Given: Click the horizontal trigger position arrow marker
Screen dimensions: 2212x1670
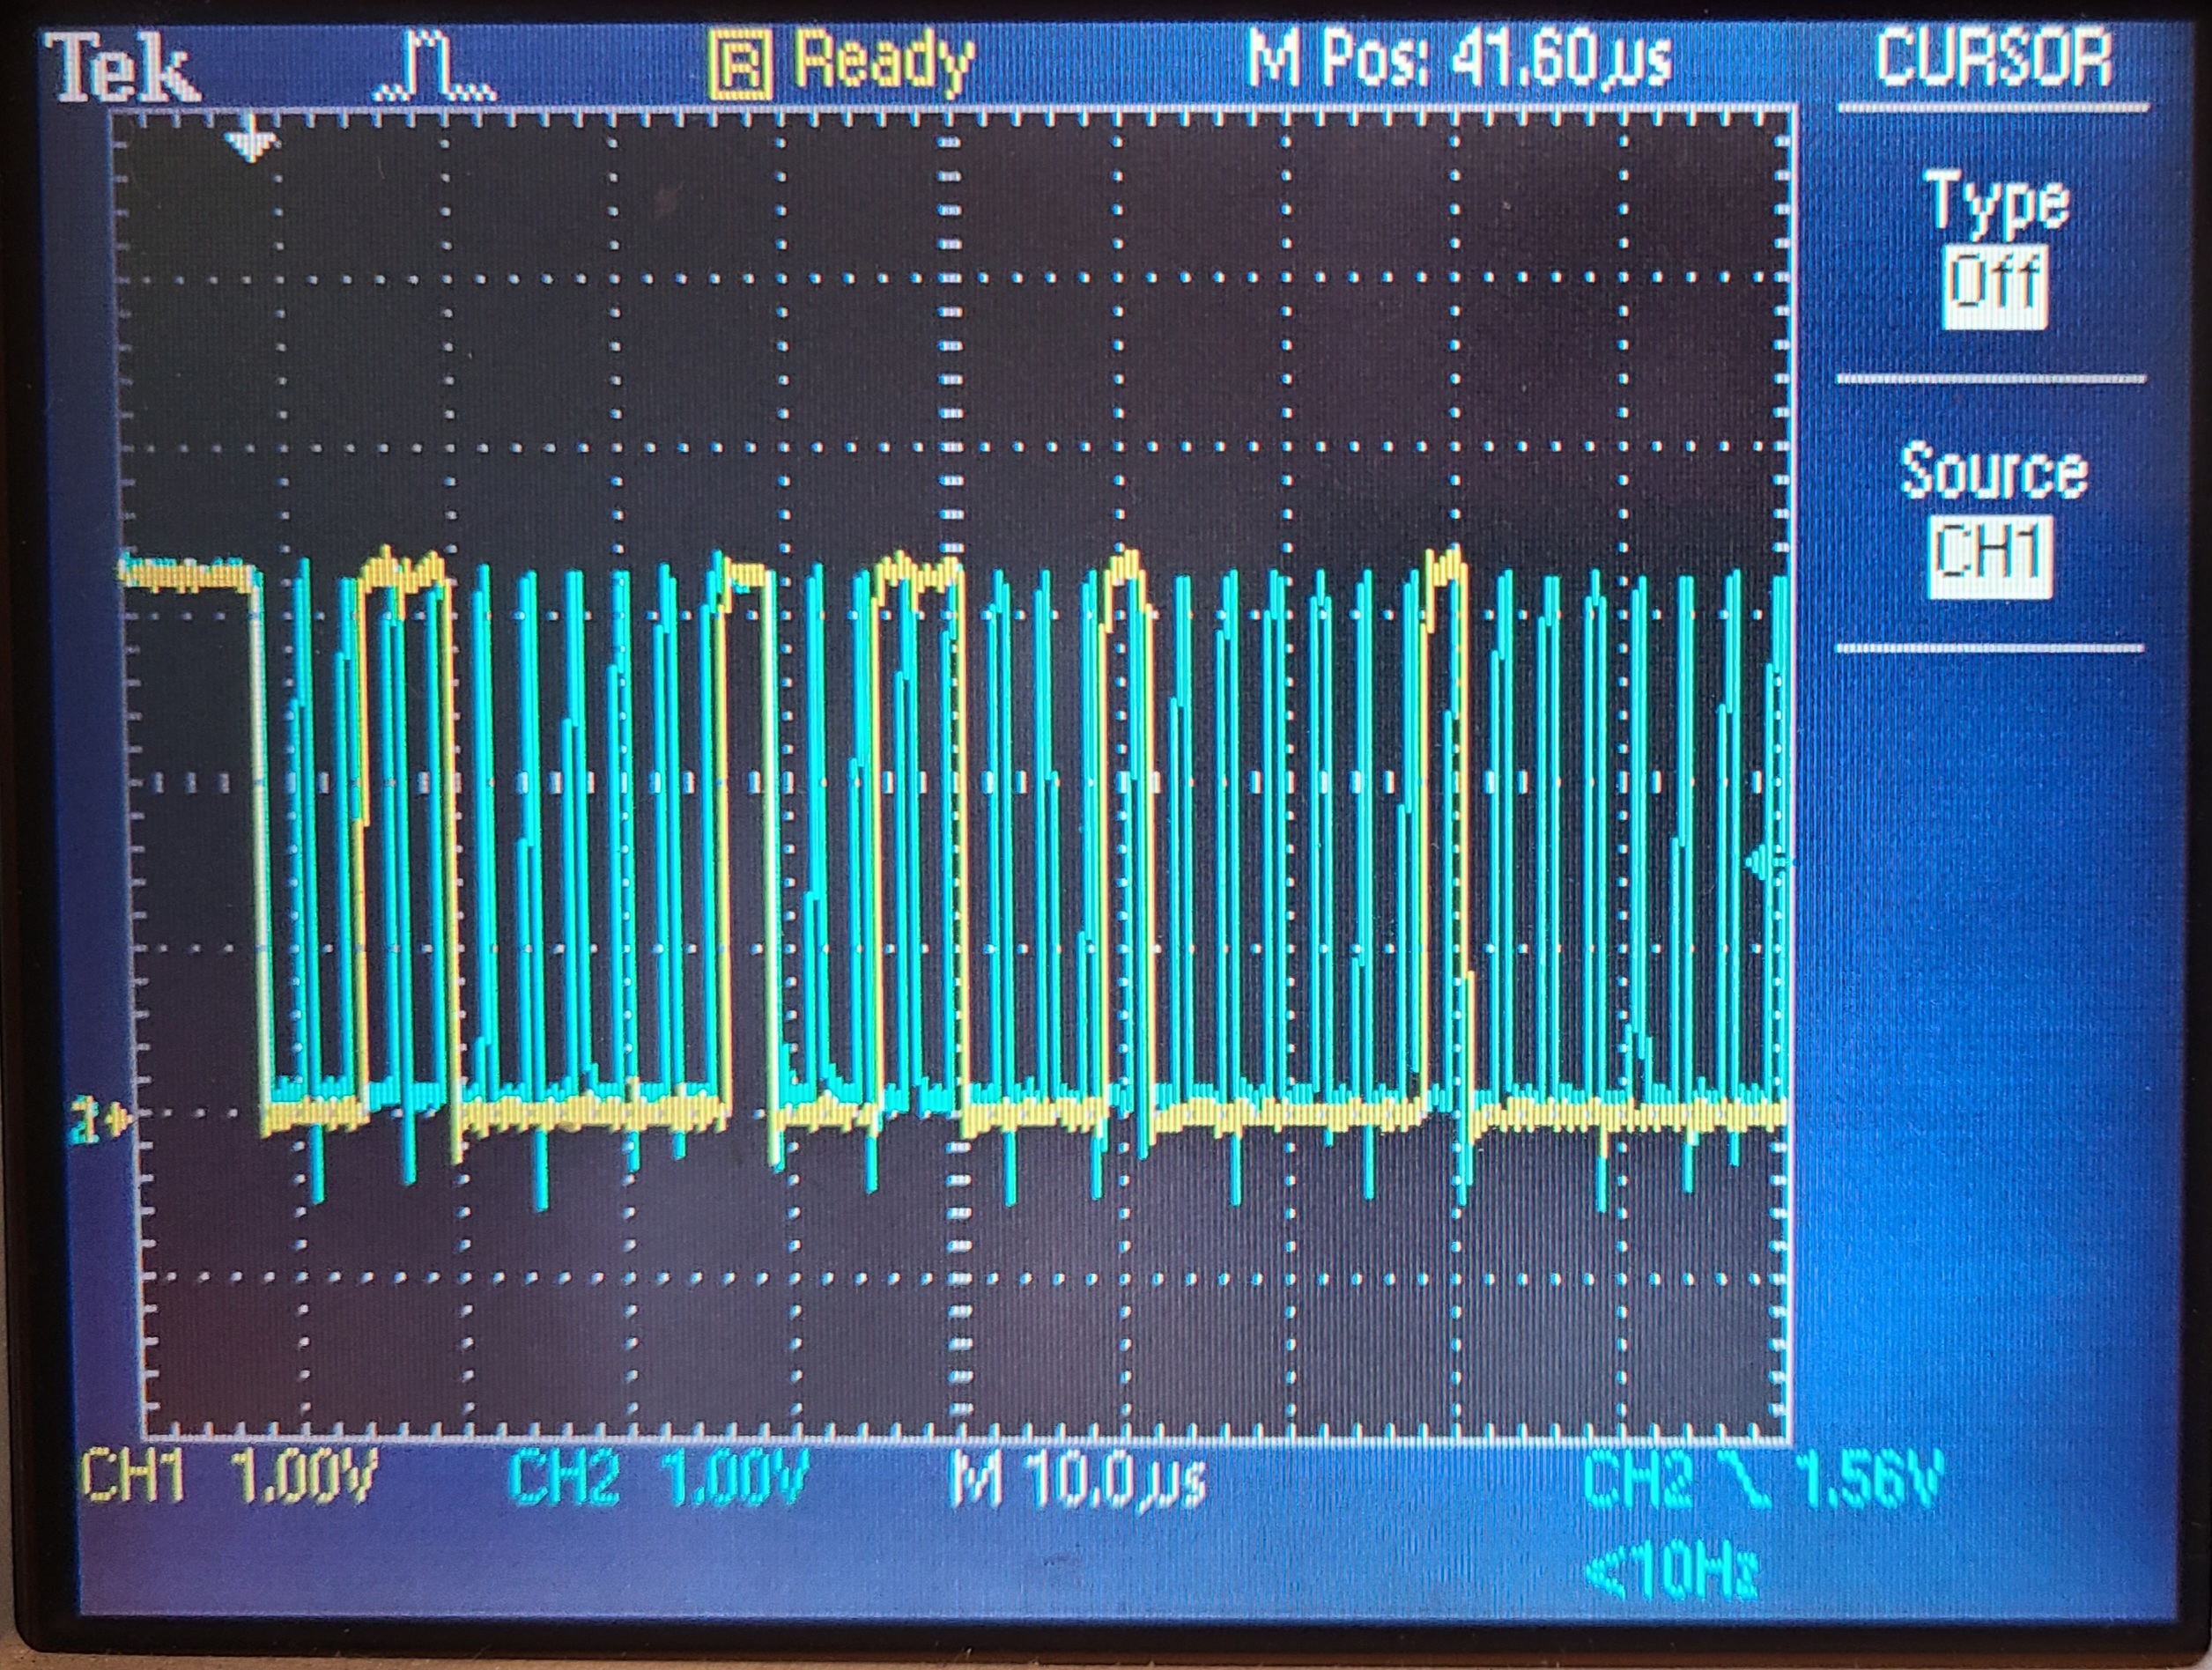Looking at the screenshot, I should click(x=250, y=142).
